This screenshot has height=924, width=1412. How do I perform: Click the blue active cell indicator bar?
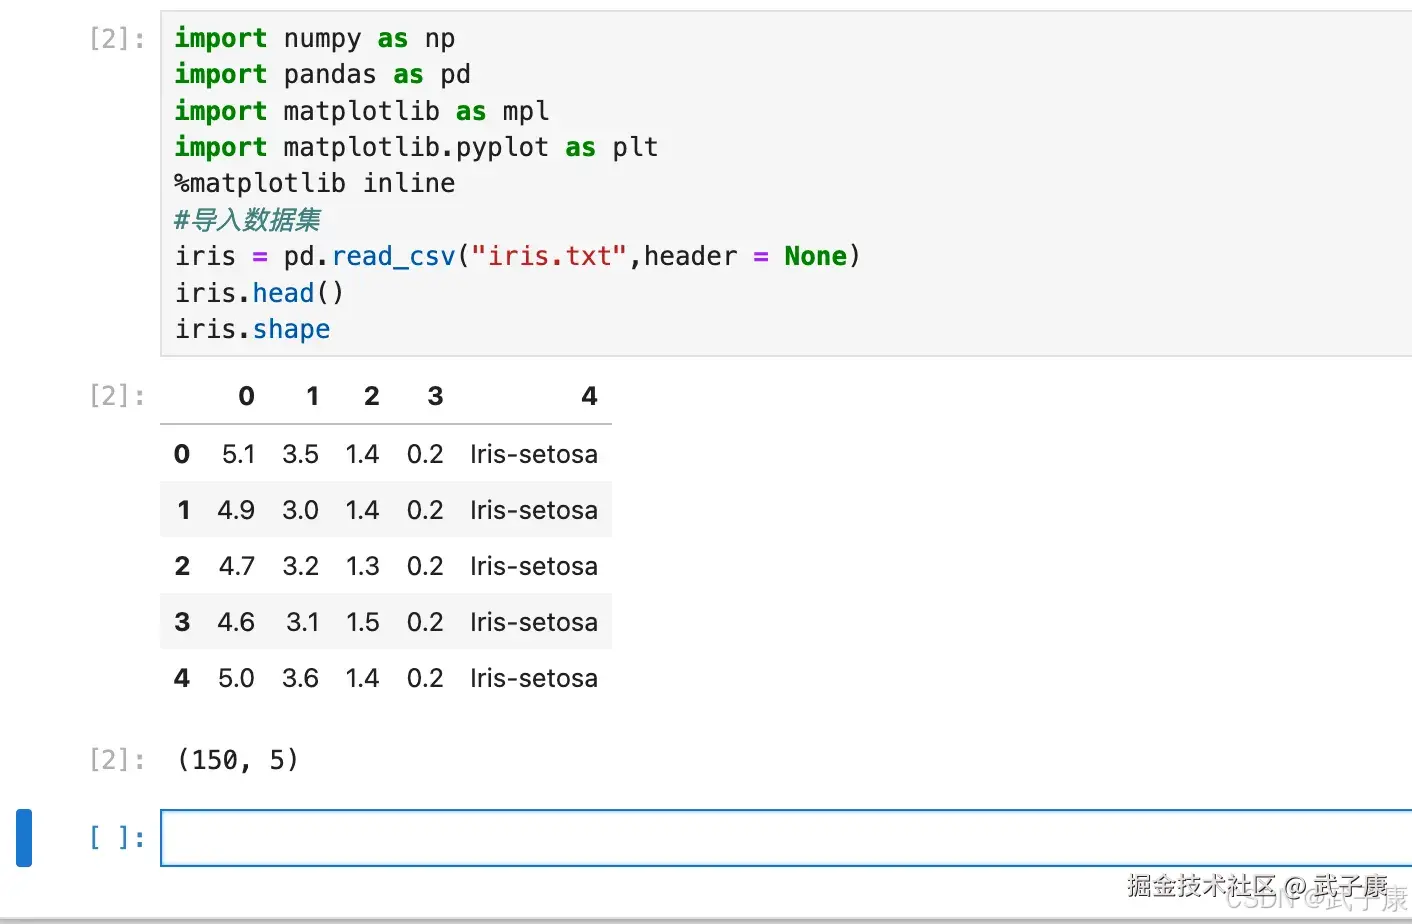pyautogui.click(x=24, y=838)
